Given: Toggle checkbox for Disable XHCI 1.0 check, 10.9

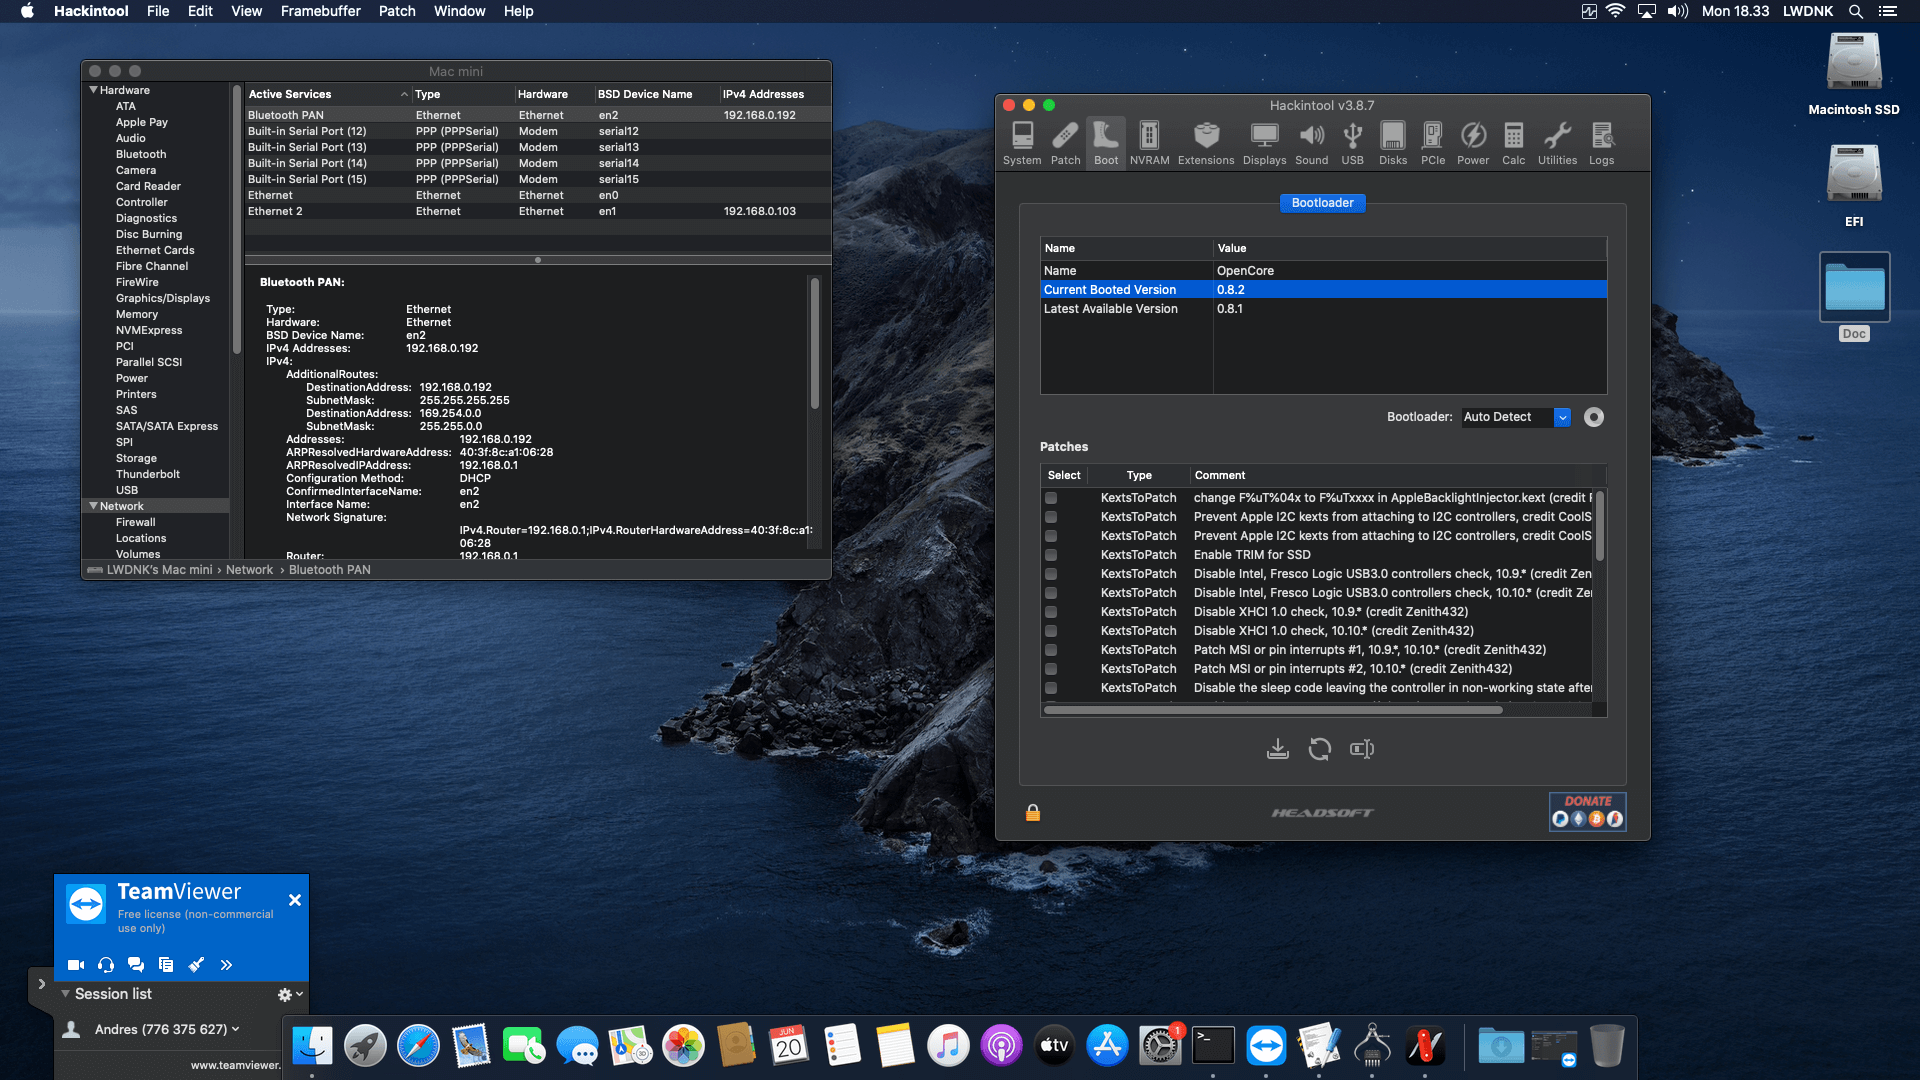Looking at the screenshot, I should click(x=1051, y=612).
